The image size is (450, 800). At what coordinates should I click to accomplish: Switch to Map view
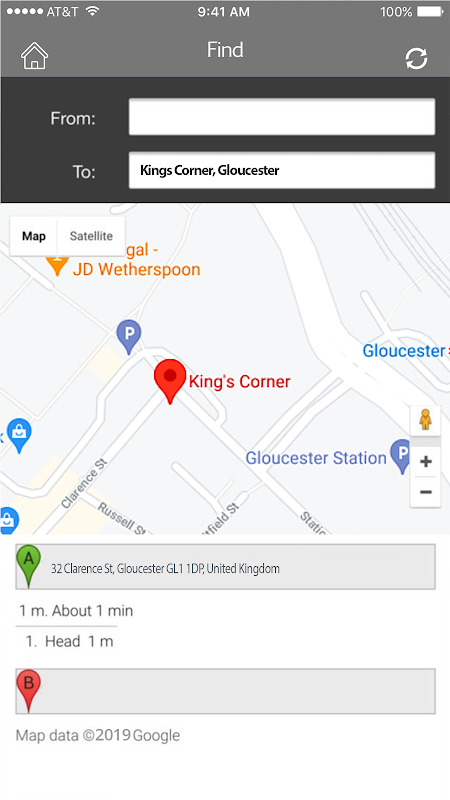(34, 236)
